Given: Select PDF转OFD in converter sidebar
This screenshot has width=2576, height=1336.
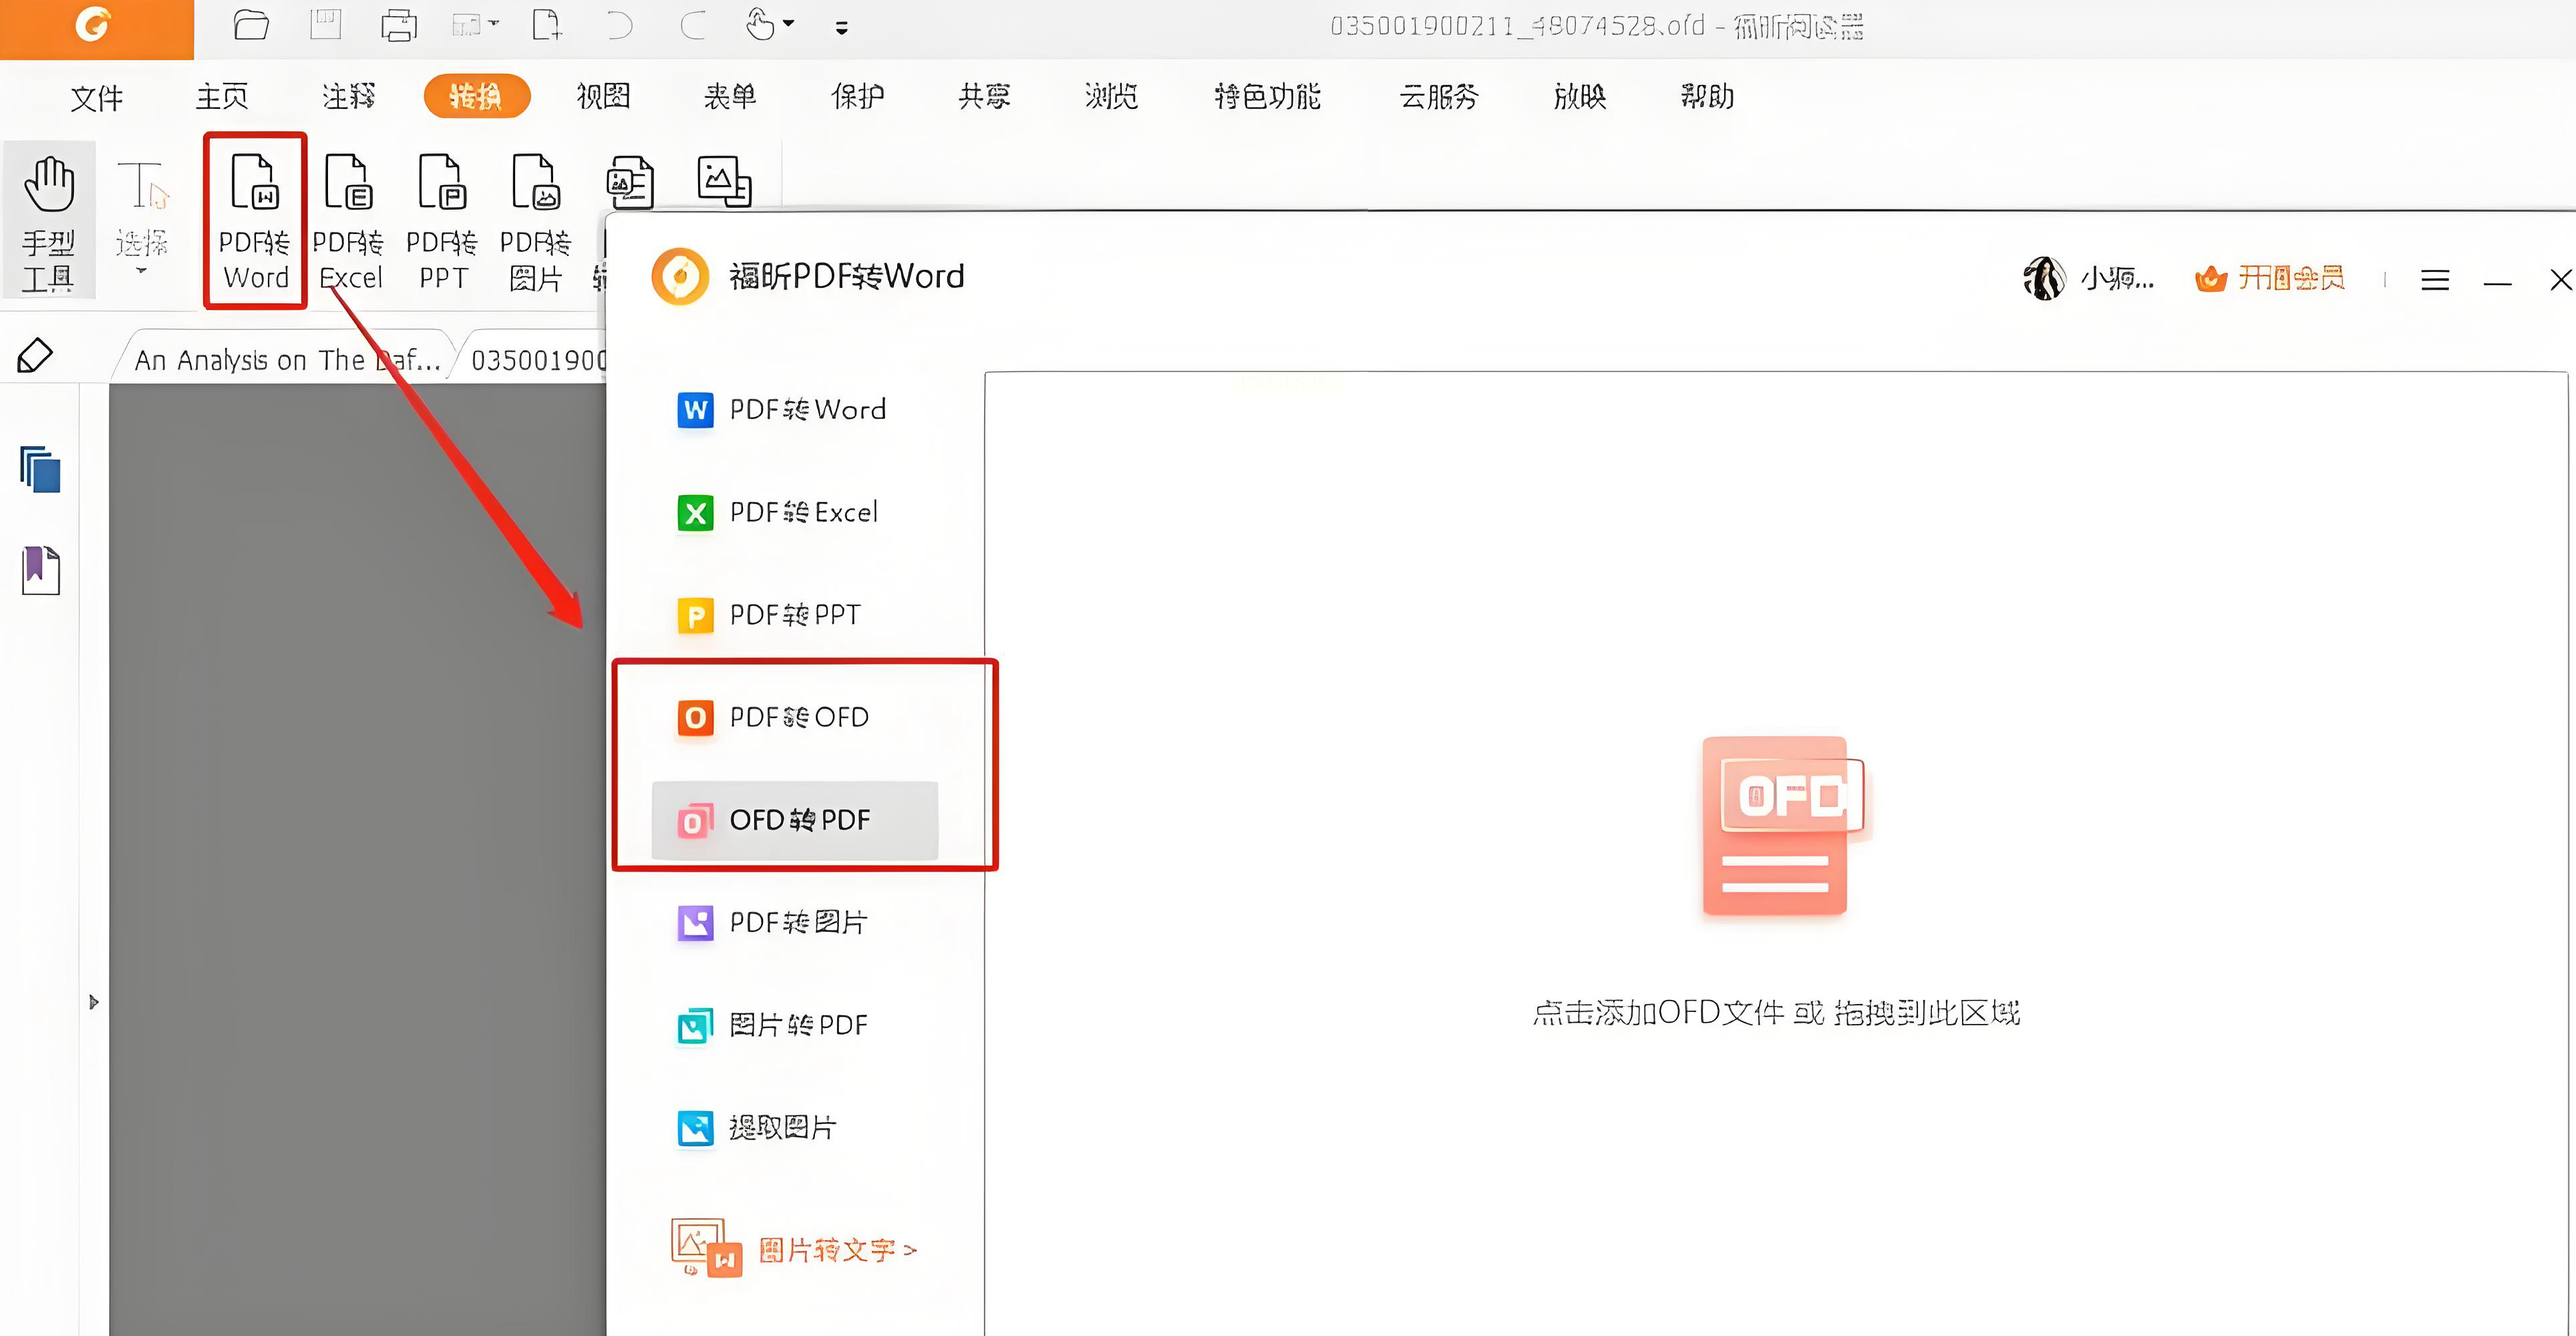Looking at the screenshot, I should tap(795, 717).
